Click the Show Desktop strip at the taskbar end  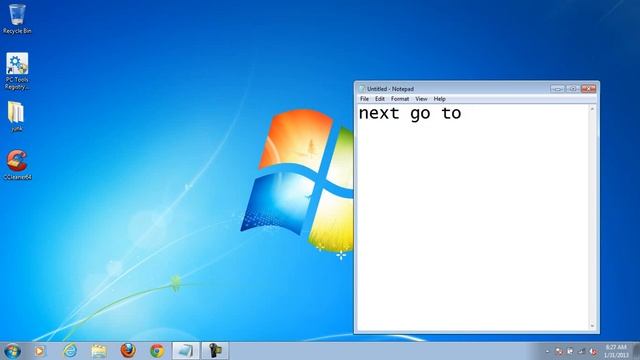(636, 351)
